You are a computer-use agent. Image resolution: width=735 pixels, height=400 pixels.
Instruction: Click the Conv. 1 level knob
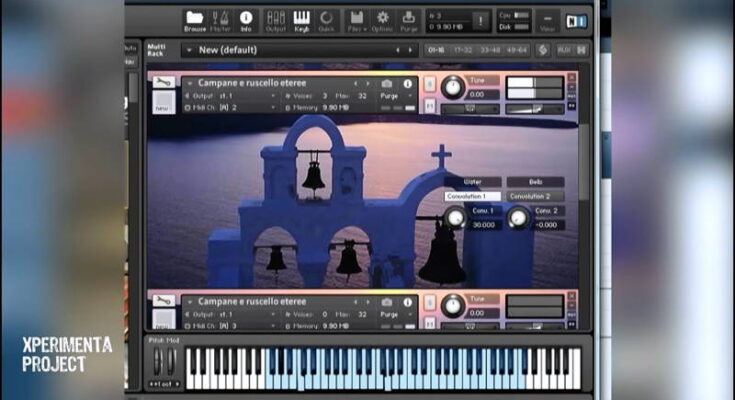click(455, 217)
